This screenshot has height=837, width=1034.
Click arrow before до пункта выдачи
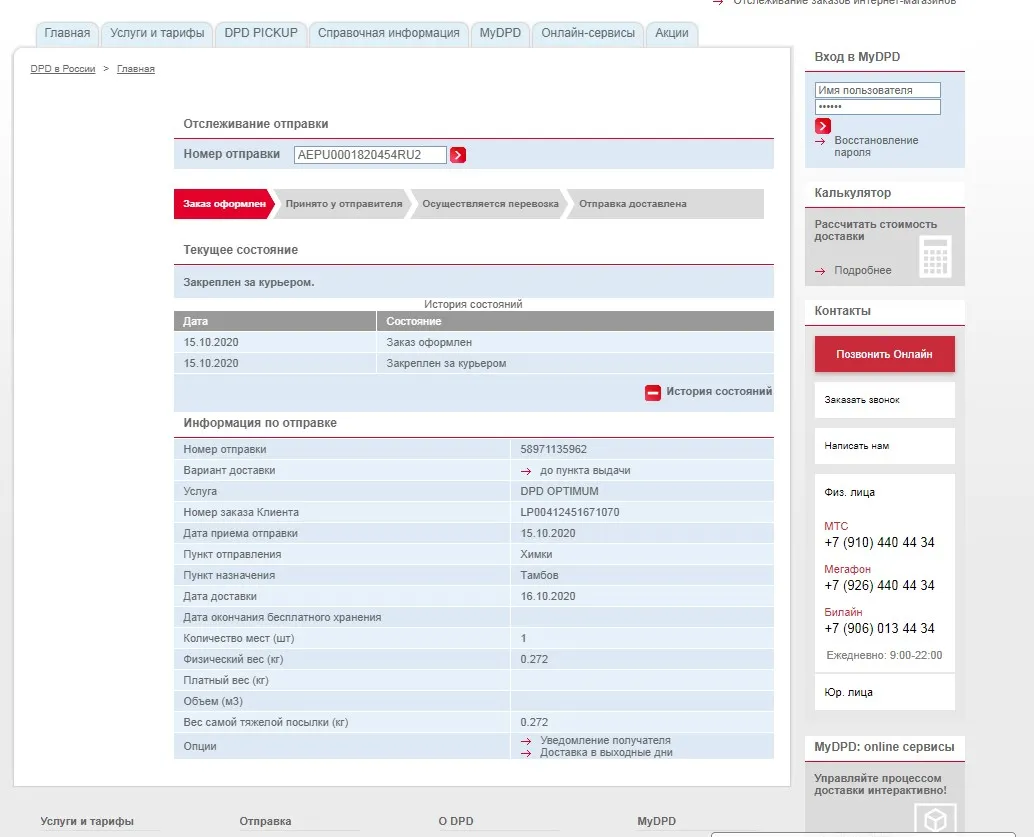(x=526, y=471)
